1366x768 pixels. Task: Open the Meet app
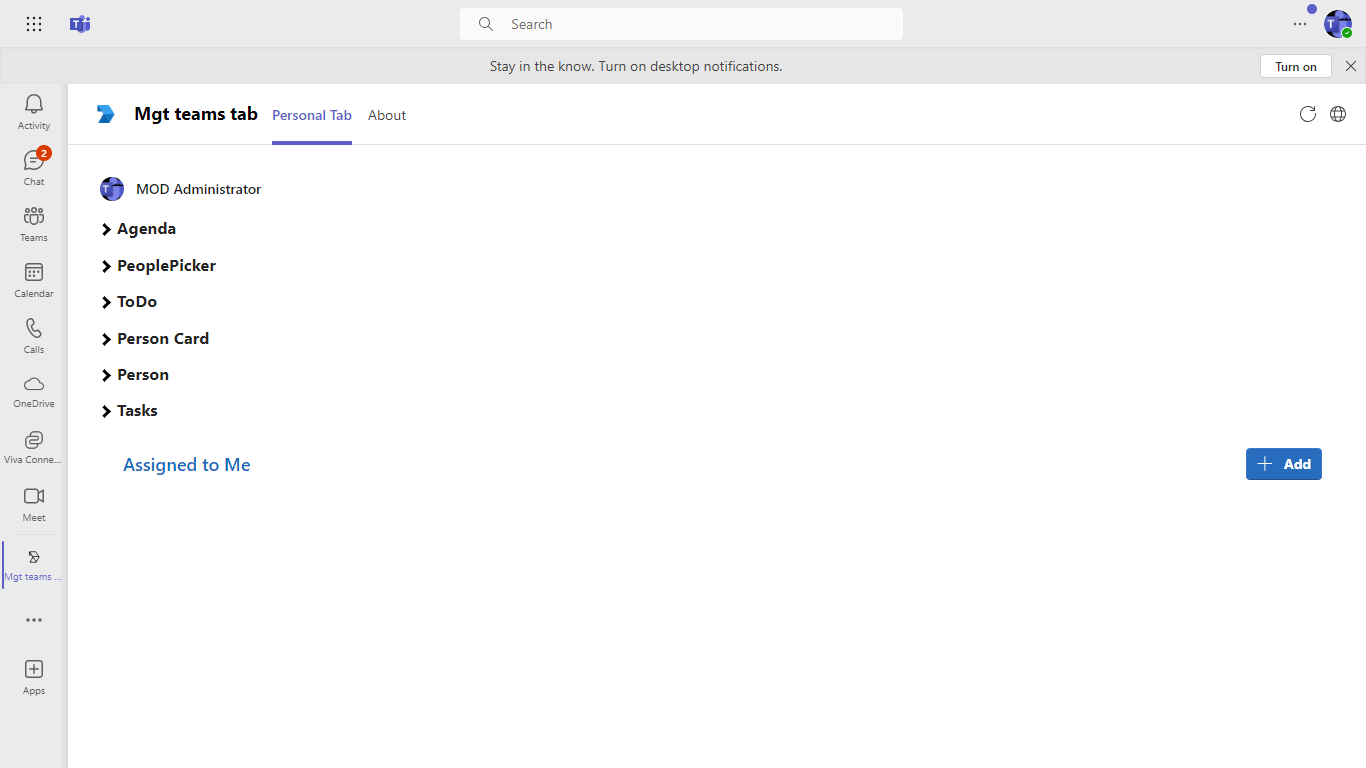coord(34,504)
